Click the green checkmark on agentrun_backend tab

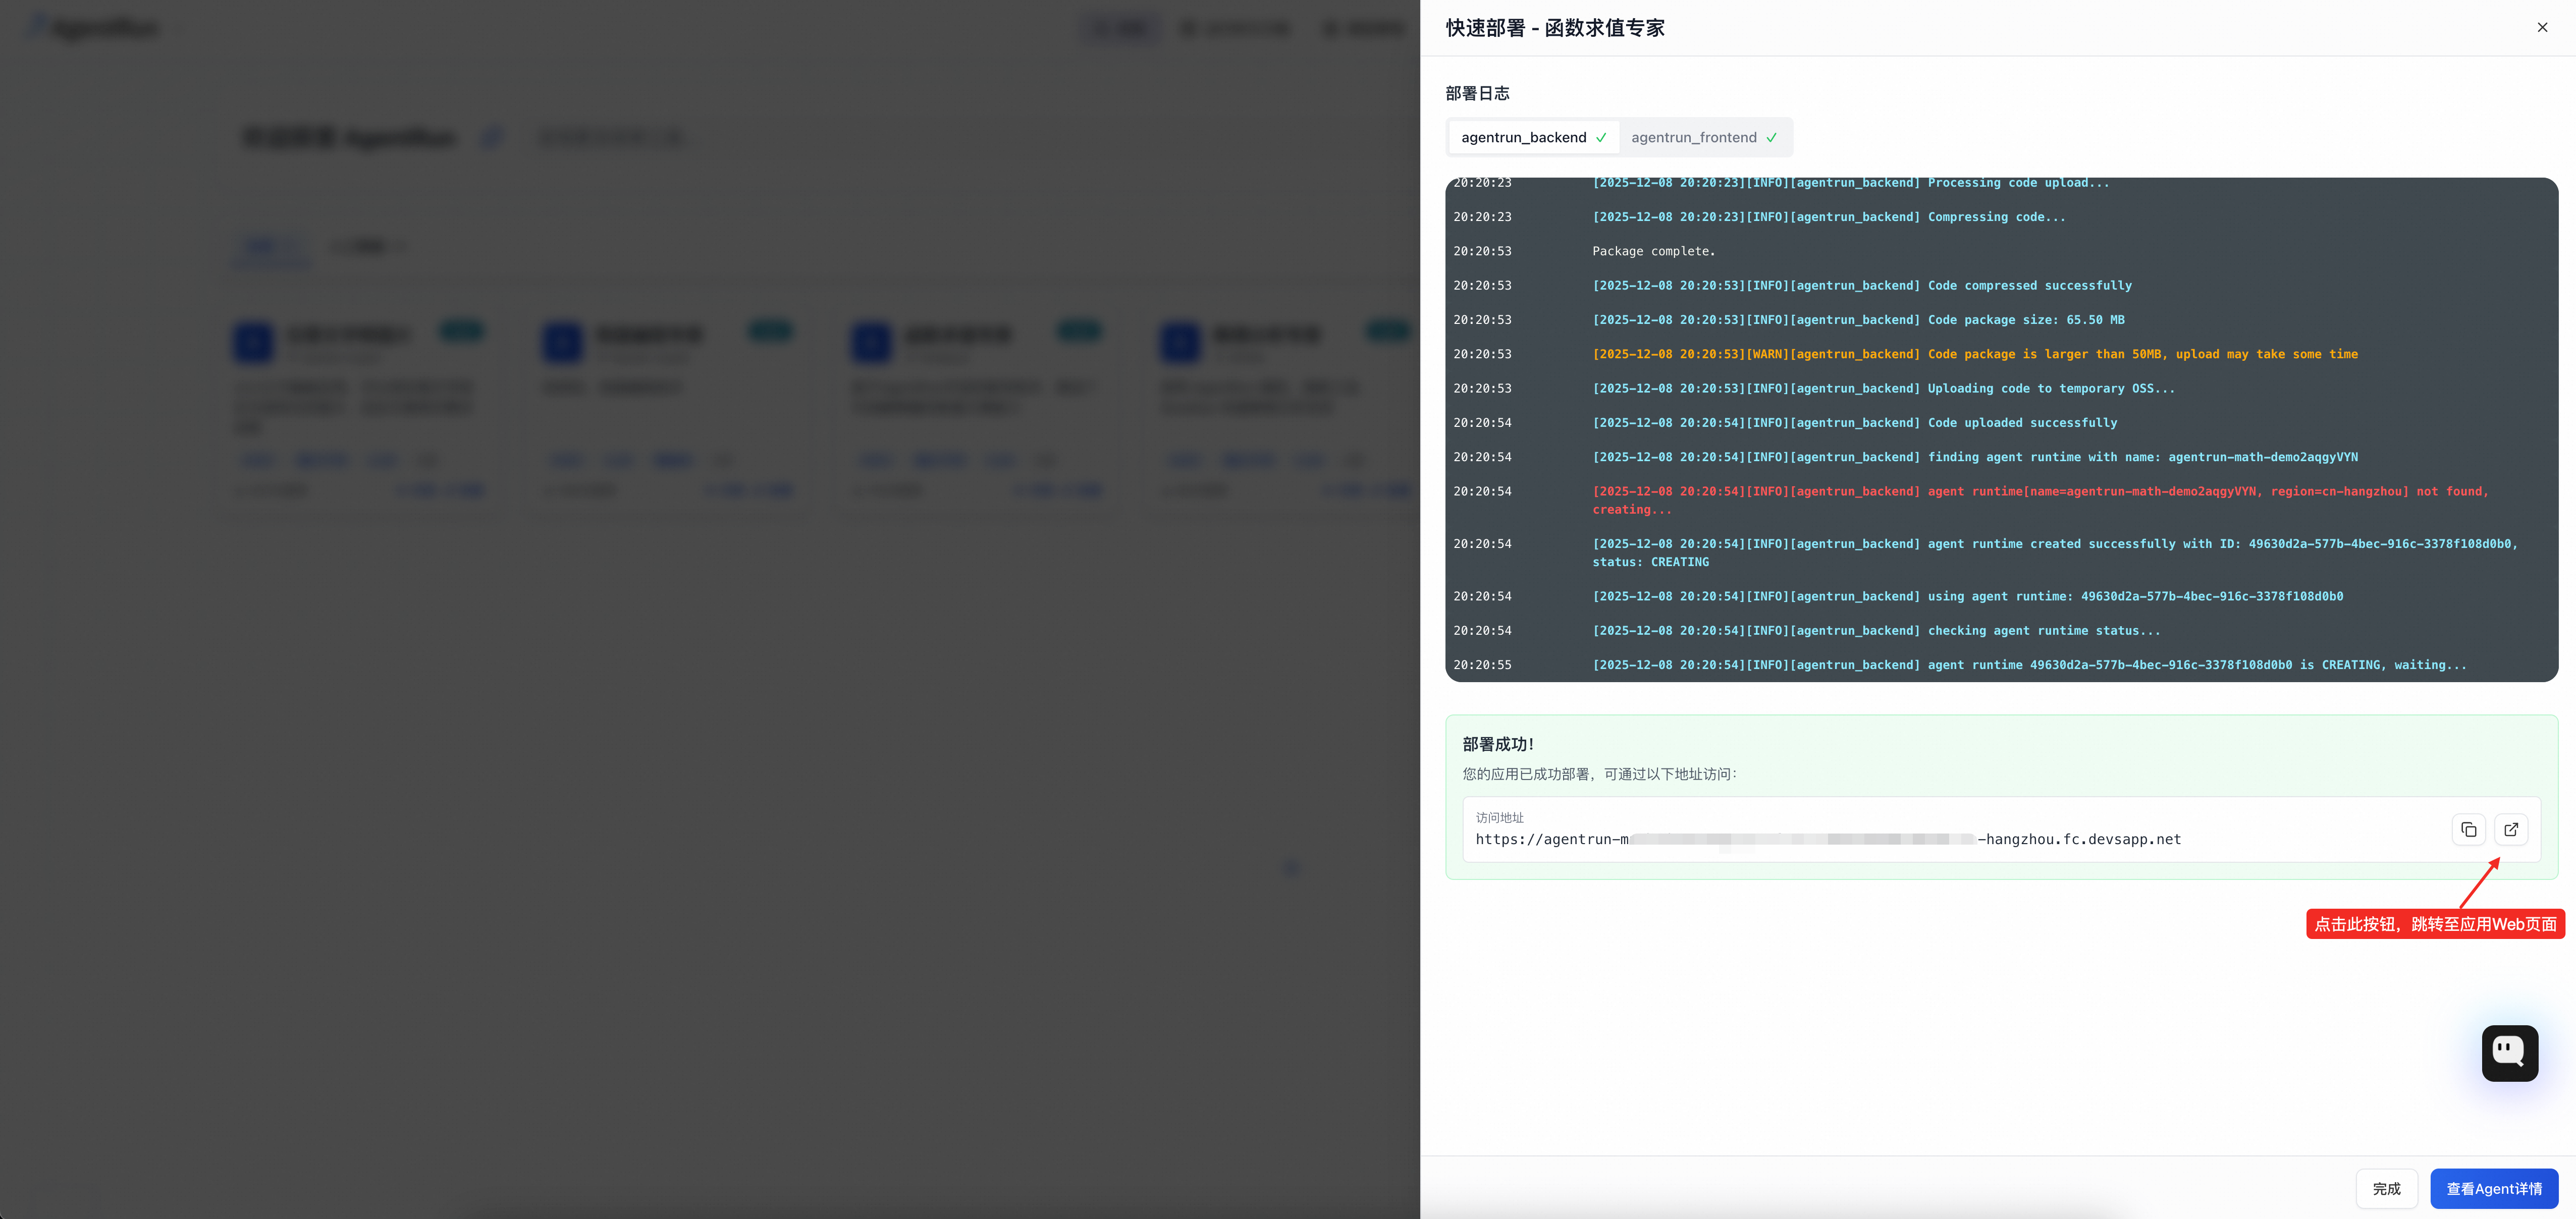click(1602, 137)
